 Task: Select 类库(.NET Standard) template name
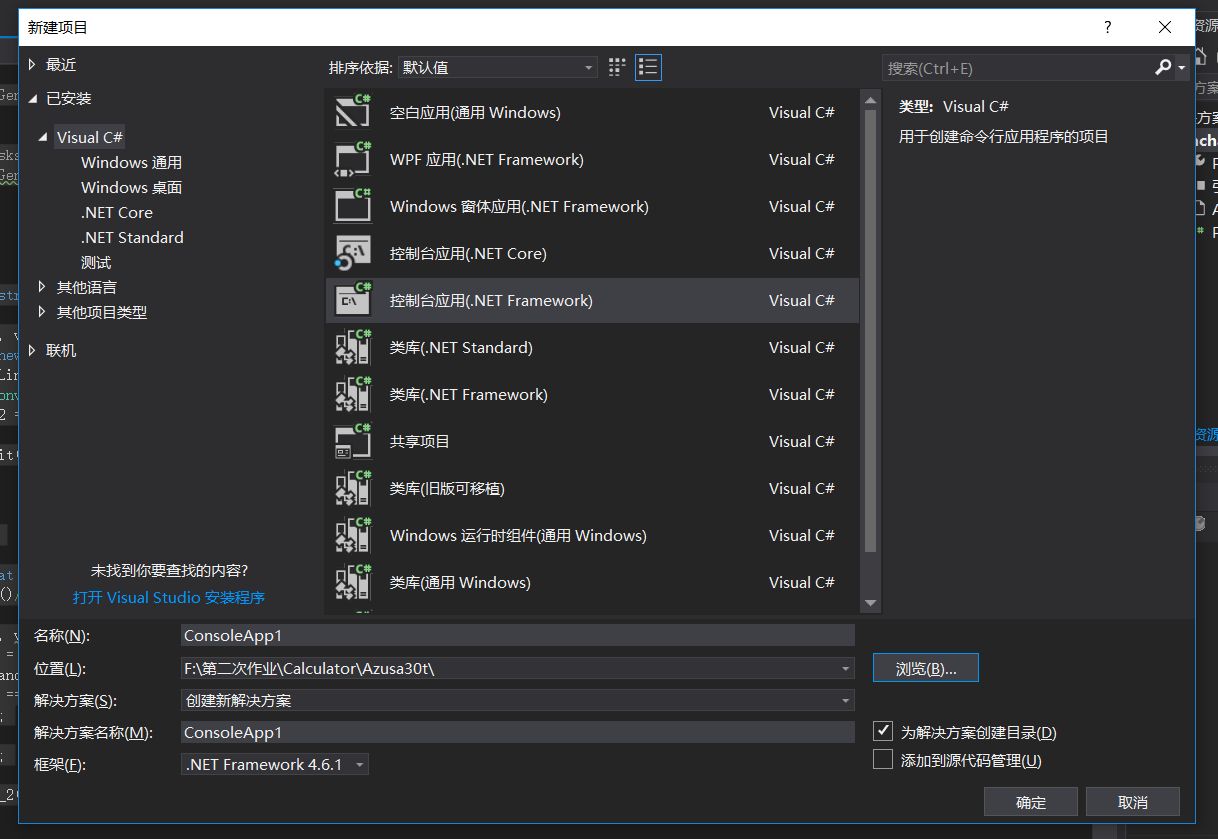[461, 347]
